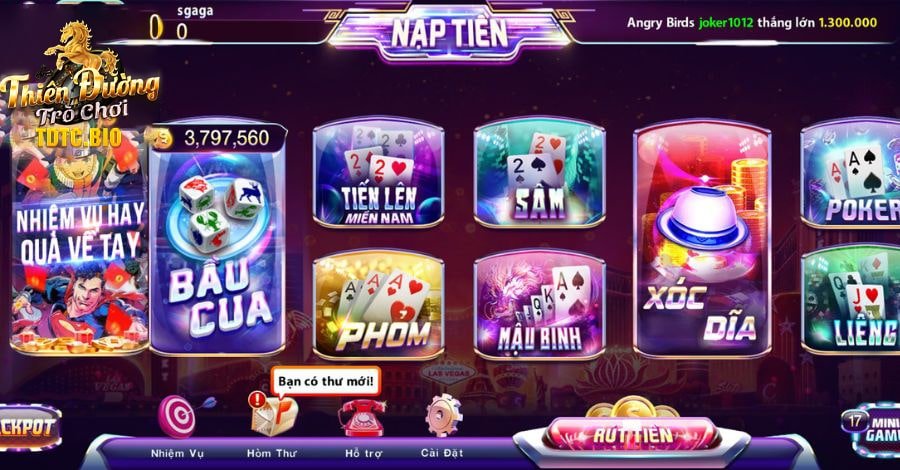Choose the Mậu Binh game tile
Viewport: 900px width, 470px height.
(540, 304)
